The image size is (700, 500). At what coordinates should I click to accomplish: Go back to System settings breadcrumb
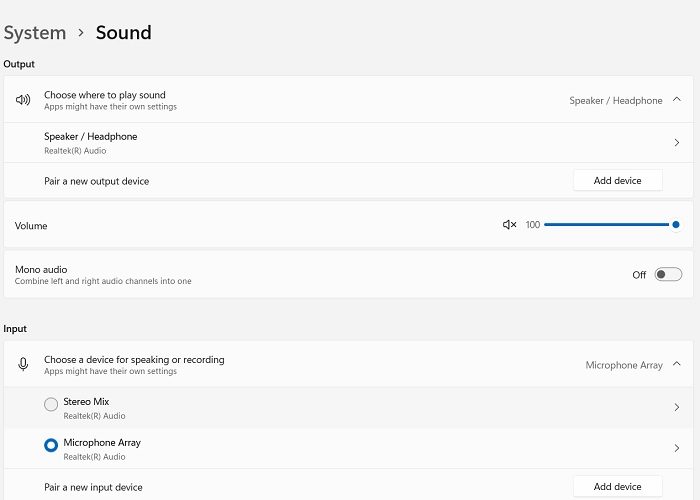point(35,33)
